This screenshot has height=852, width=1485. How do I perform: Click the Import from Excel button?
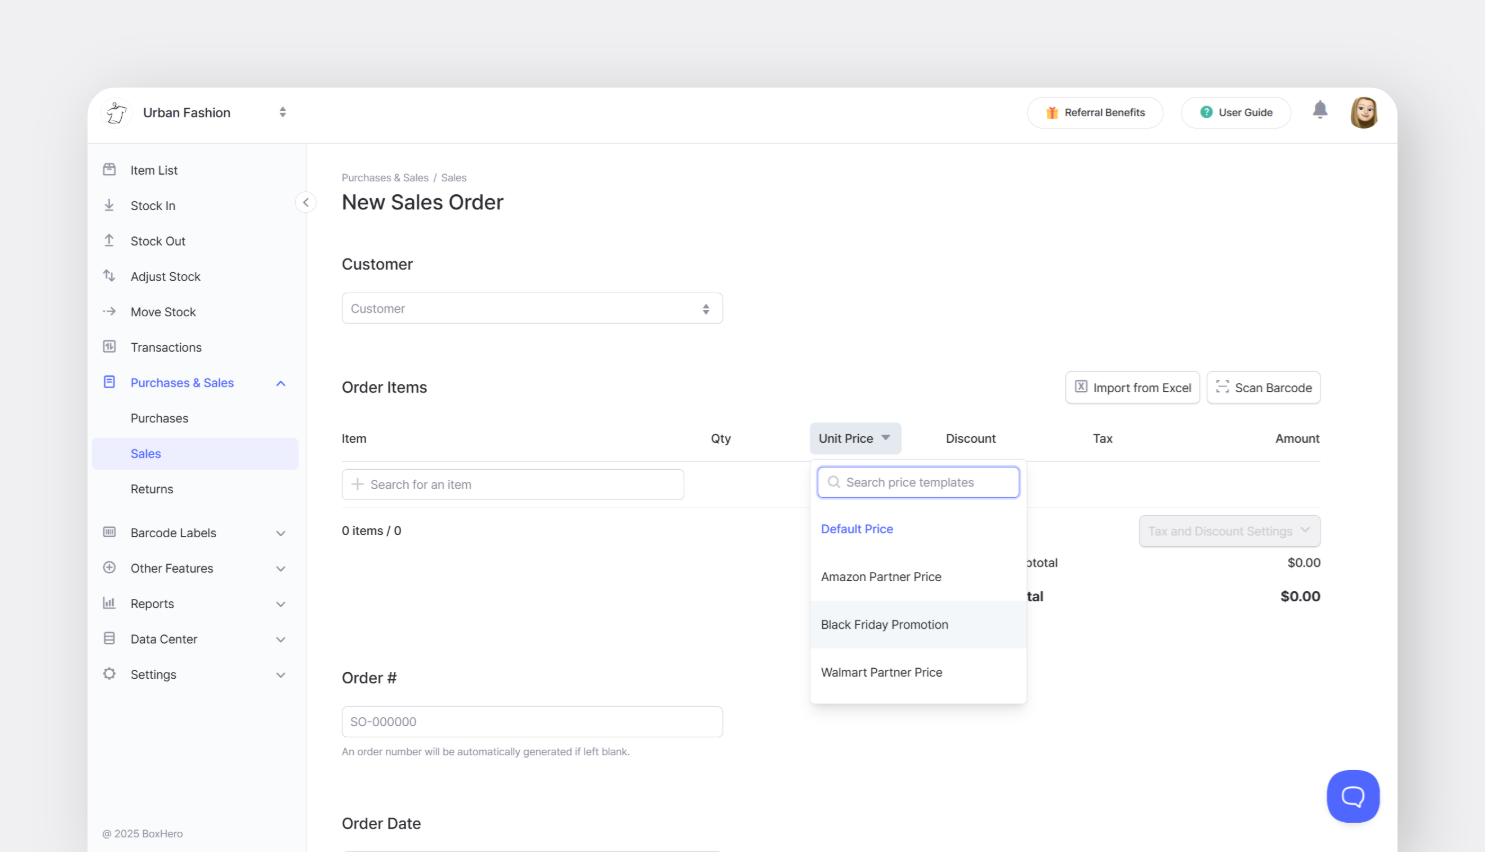(x=1132, y=387)
